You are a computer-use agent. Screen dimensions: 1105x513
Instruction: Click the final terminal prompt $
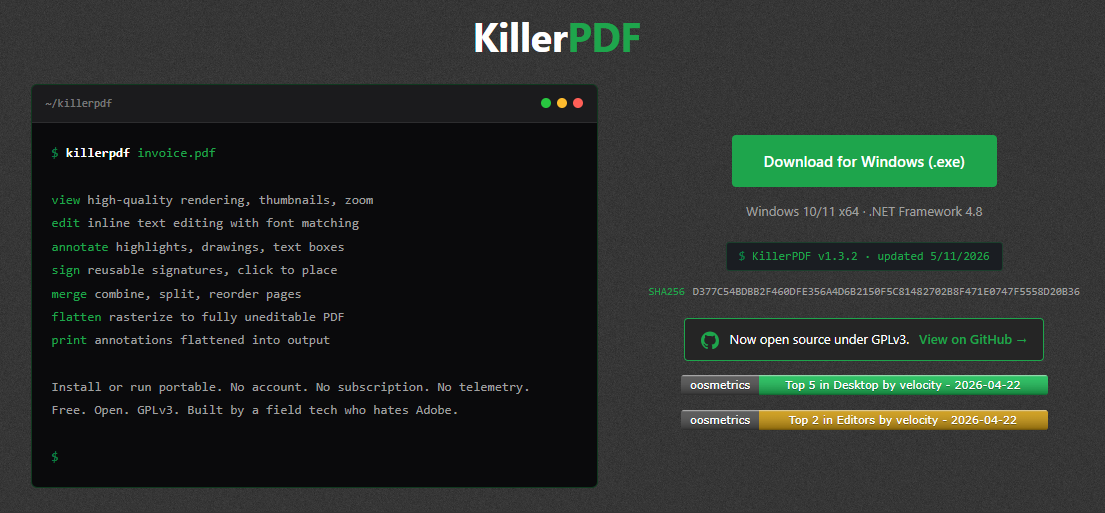[x=55, y=457]
